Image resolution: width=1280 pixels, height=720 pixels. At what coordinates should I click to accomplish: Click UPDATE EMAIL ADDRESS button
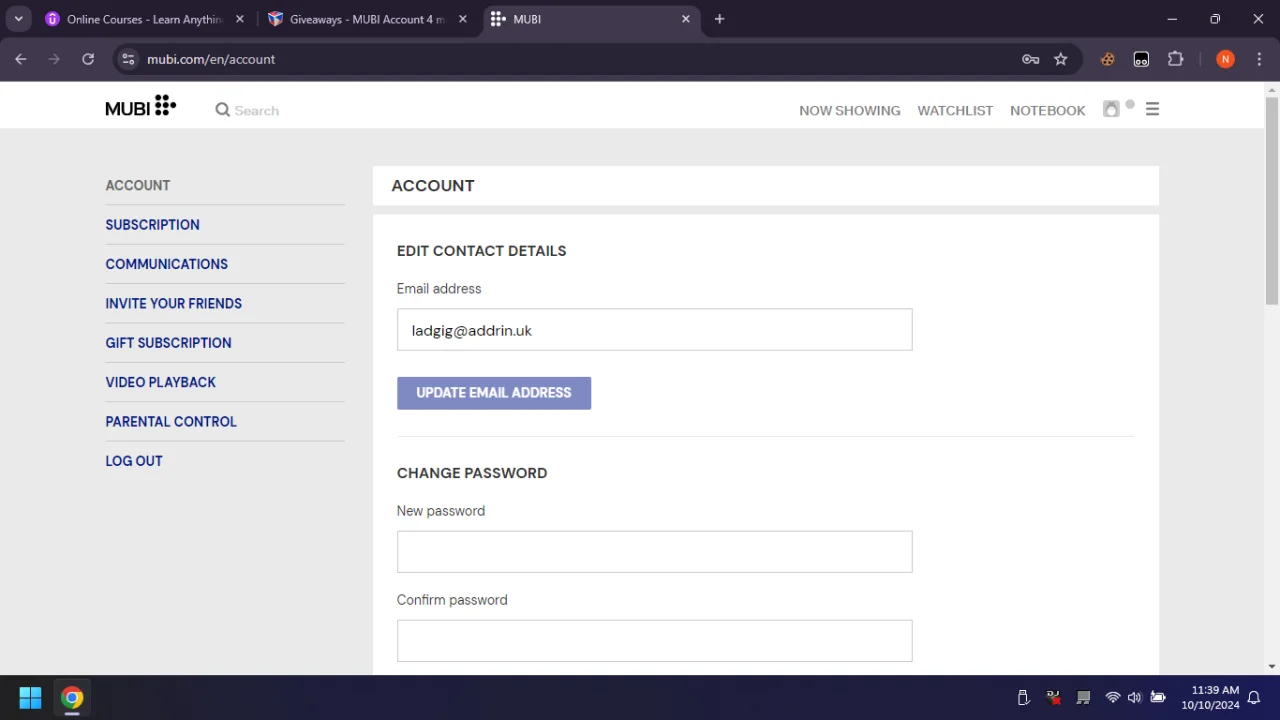pyautogui.click(x=494, y=393)
